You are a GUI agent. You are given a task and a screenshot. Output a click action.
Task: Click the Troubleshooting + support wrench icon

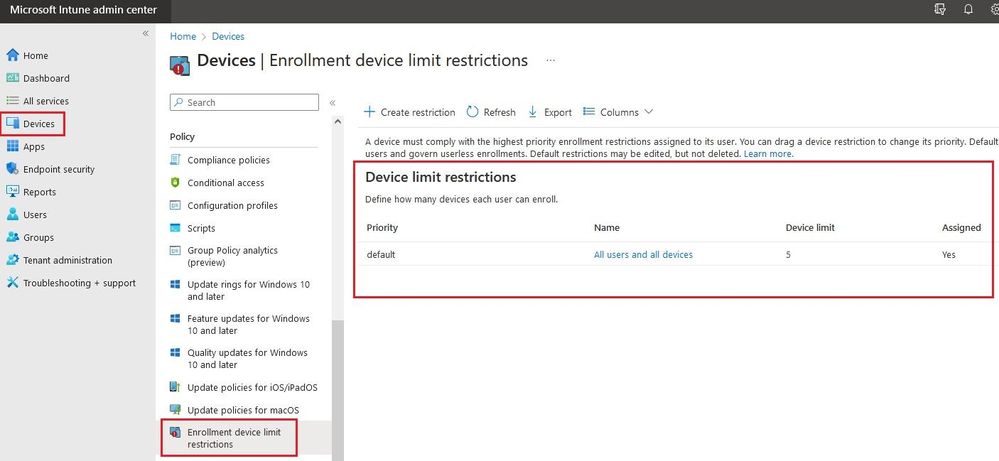click(13, 283)
